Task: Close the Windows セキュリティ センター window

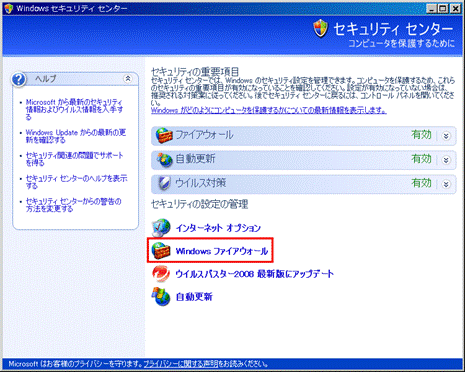Action: (455, 9)
